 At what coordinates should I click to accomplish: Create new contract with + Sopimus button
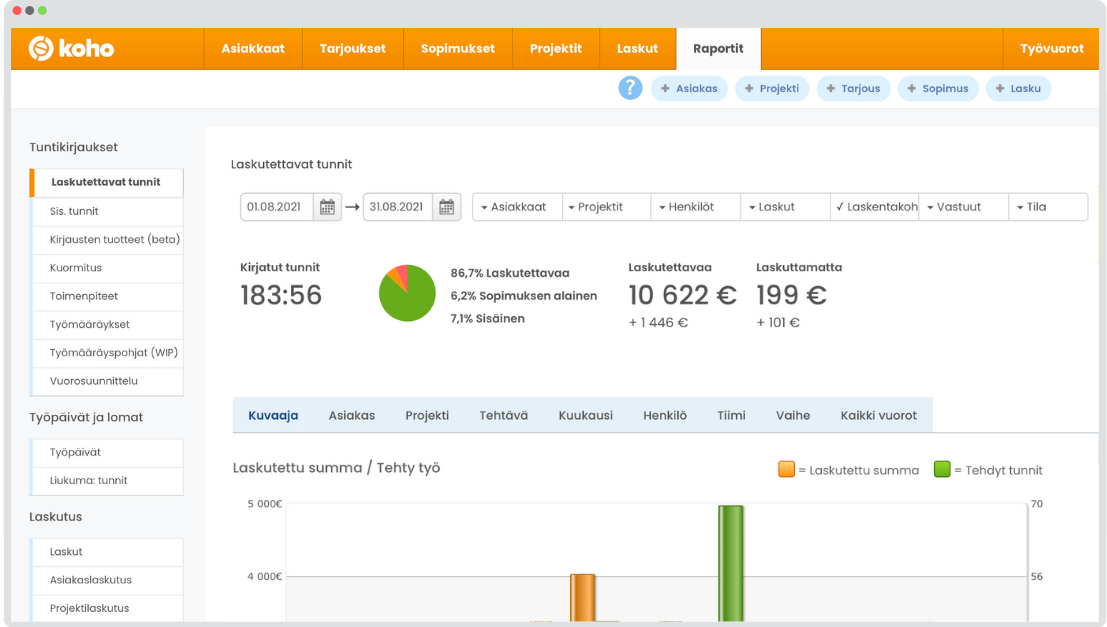[938, 88]
